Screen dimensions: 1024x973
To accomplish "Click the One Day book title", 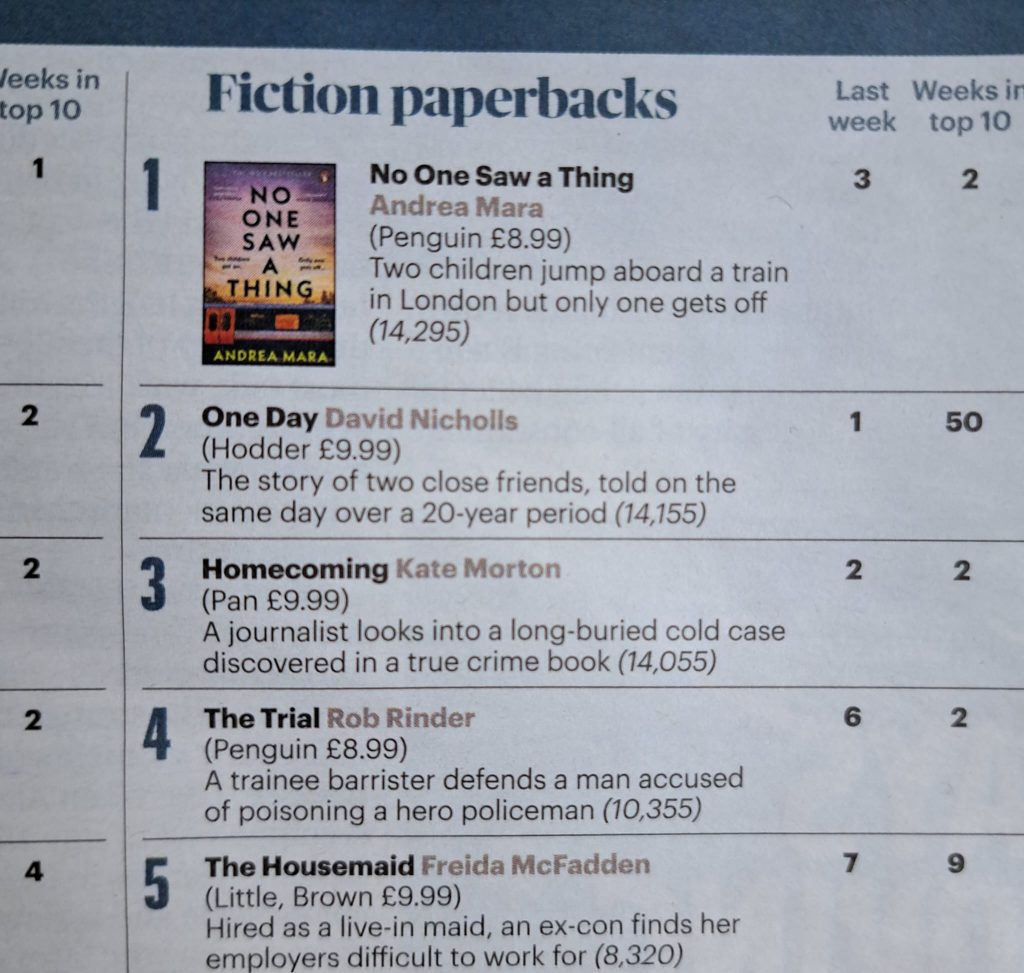I will point(259,418).
